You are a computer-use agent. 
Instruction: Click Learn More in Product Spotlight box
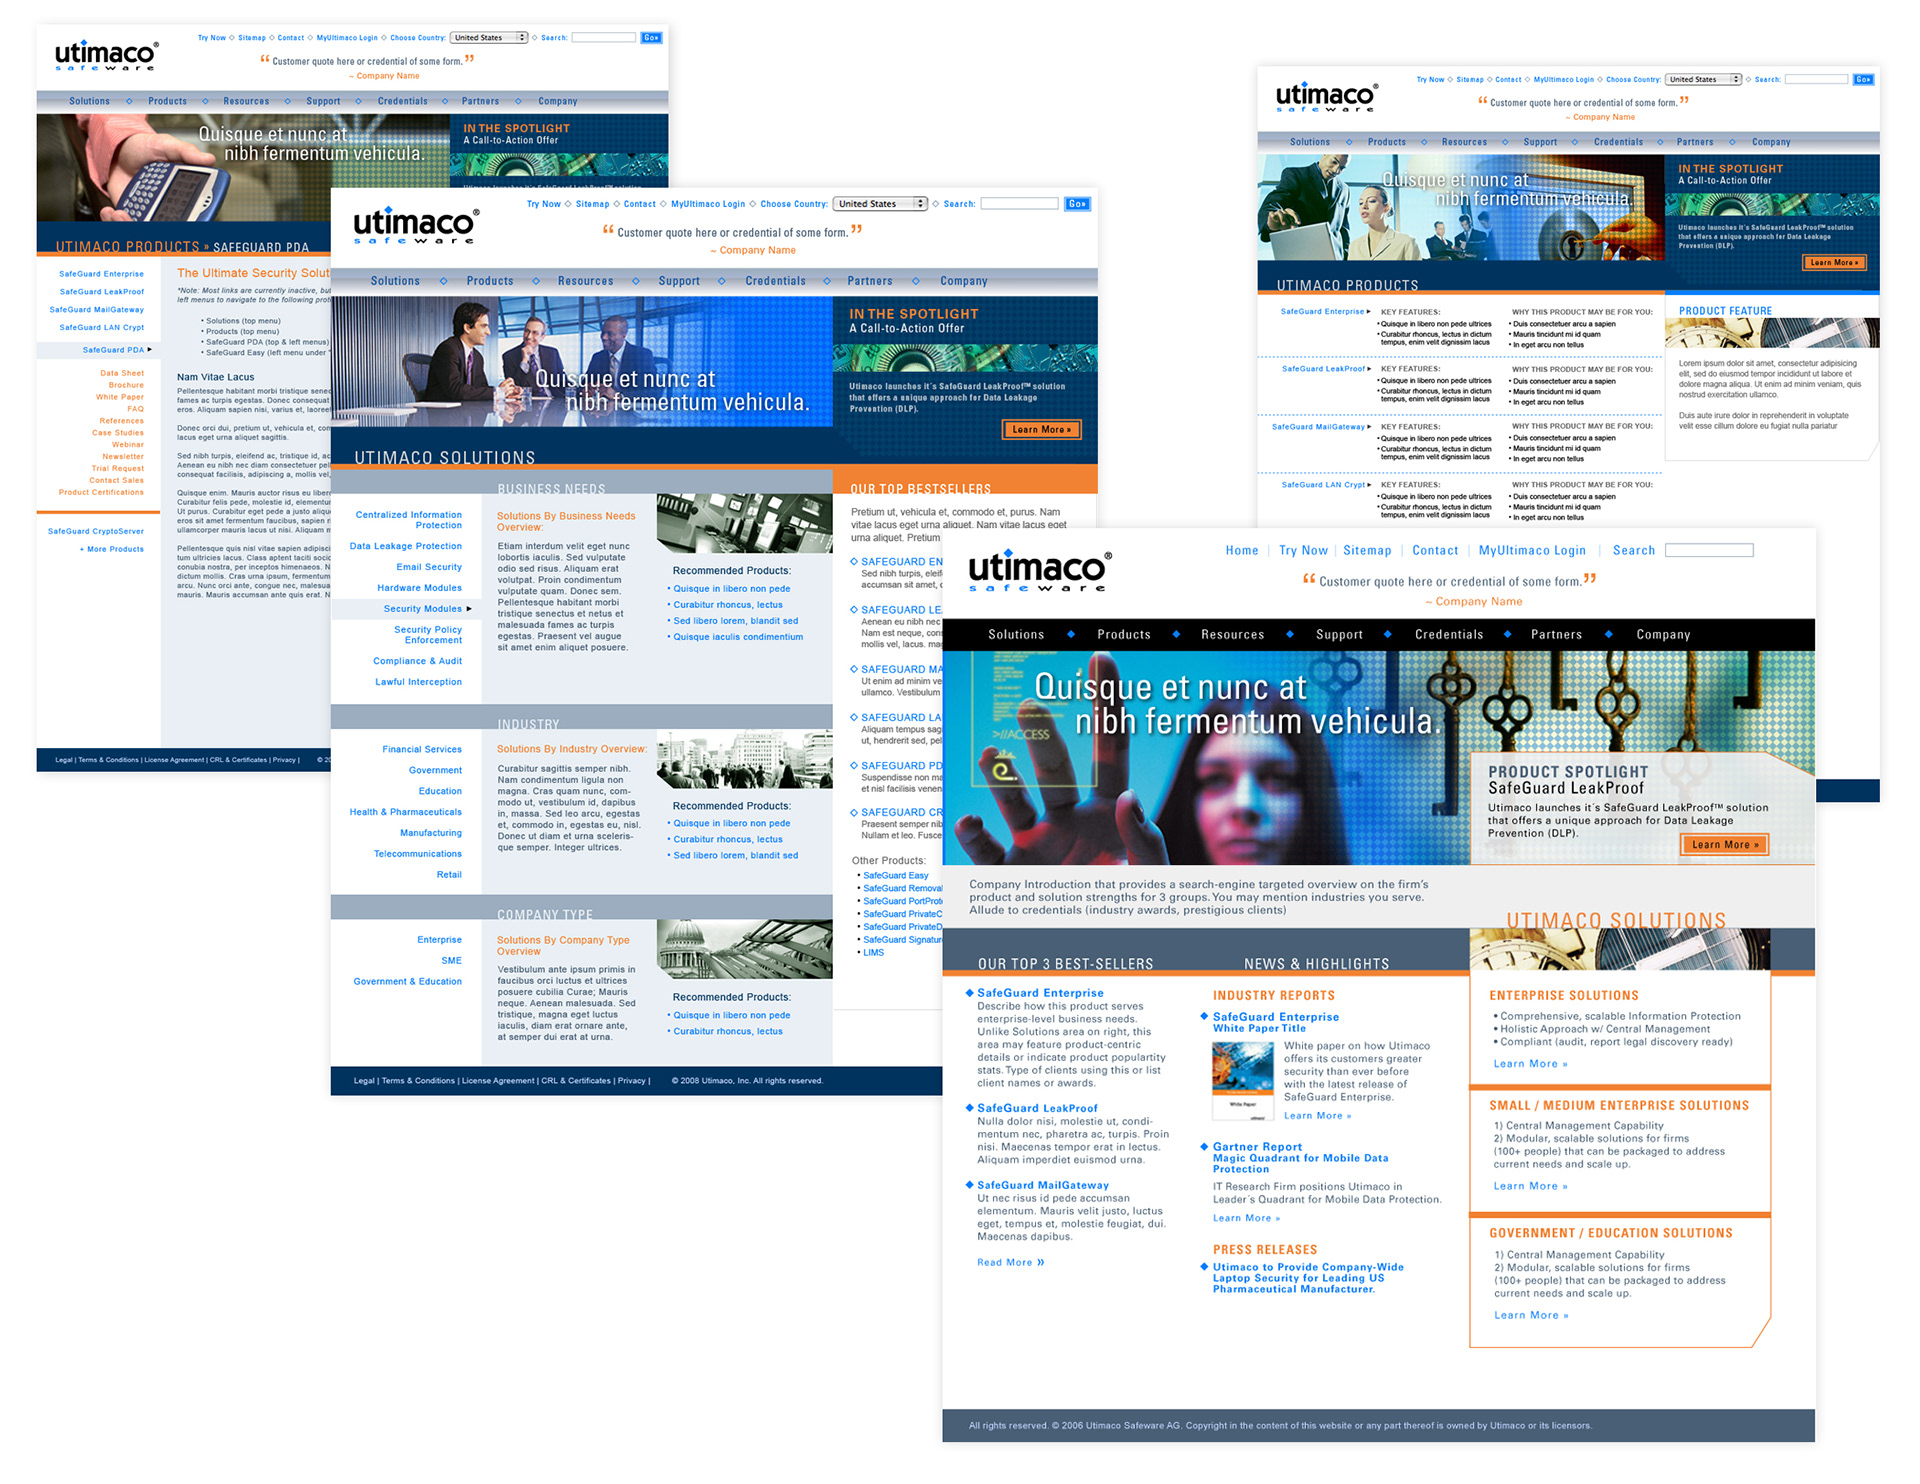(x=1725, y=845)
